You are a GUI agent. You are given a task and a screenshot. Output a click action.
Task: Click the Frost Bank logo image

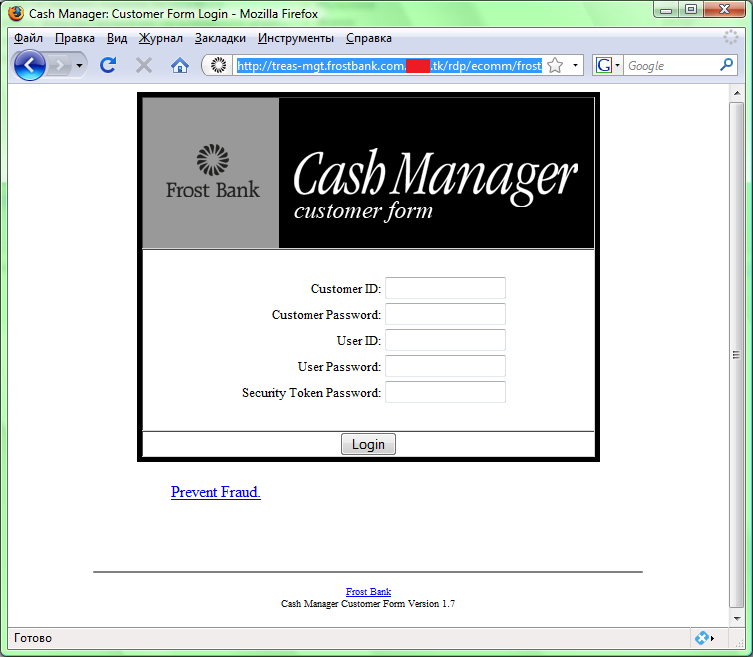click(211, 173)
